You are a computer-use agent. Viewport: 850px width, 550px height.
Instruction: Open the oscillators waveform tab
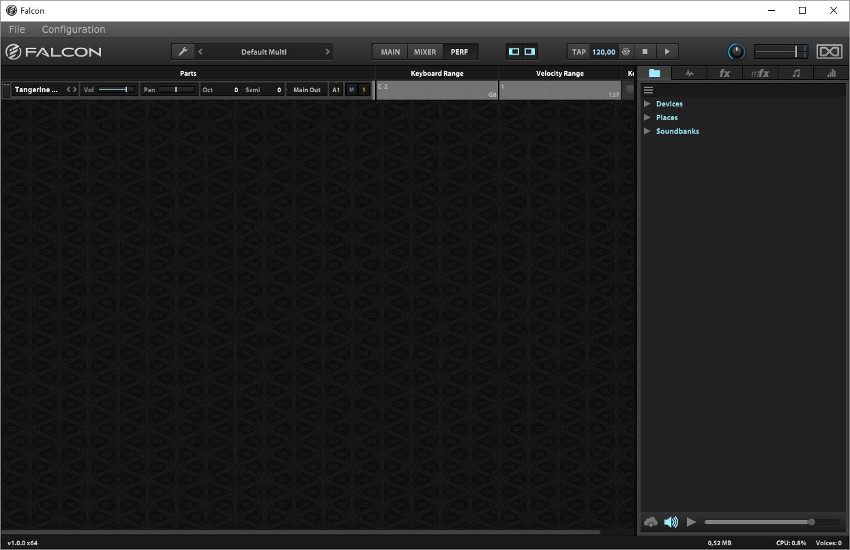(x=689, y=73)
